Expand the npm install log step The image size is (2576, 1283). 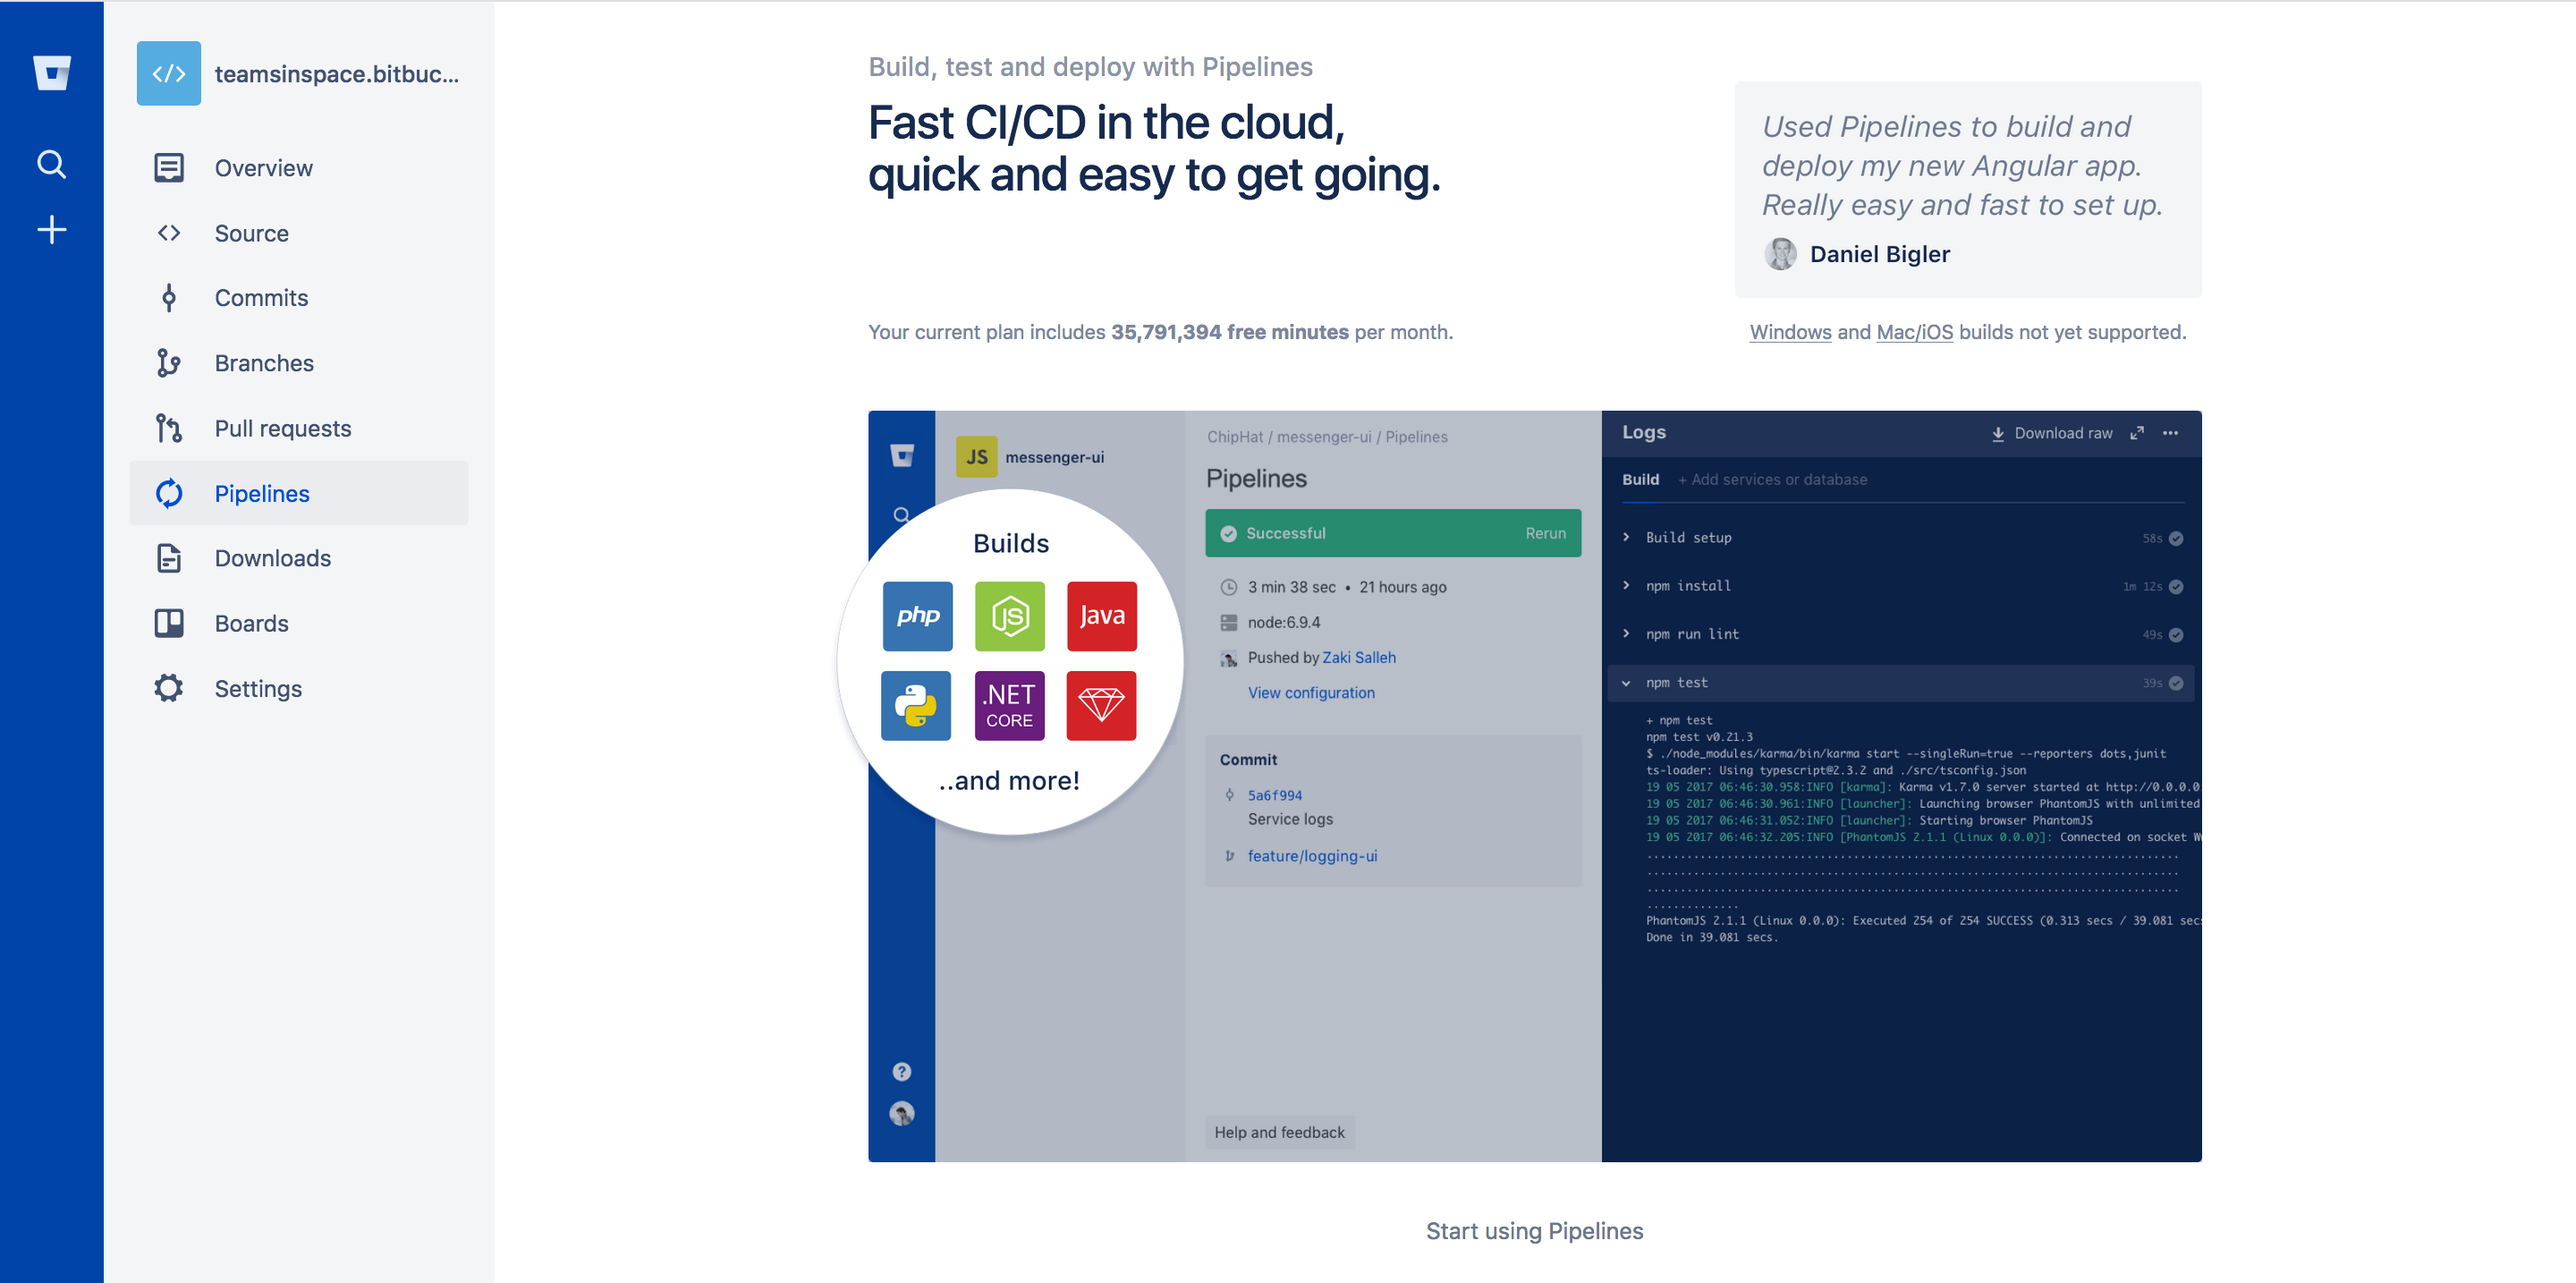(x=1627, y=585)
